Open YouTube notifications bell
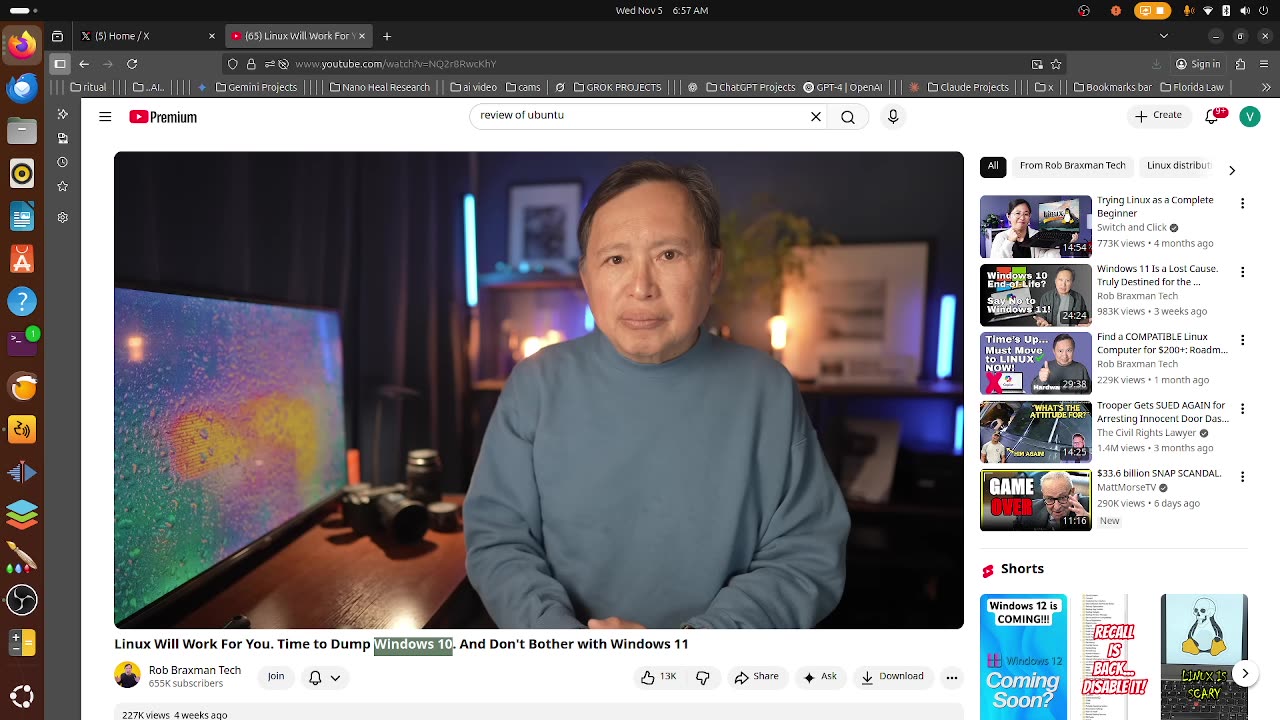The image size is (1280, 720). pos(1213,116)
